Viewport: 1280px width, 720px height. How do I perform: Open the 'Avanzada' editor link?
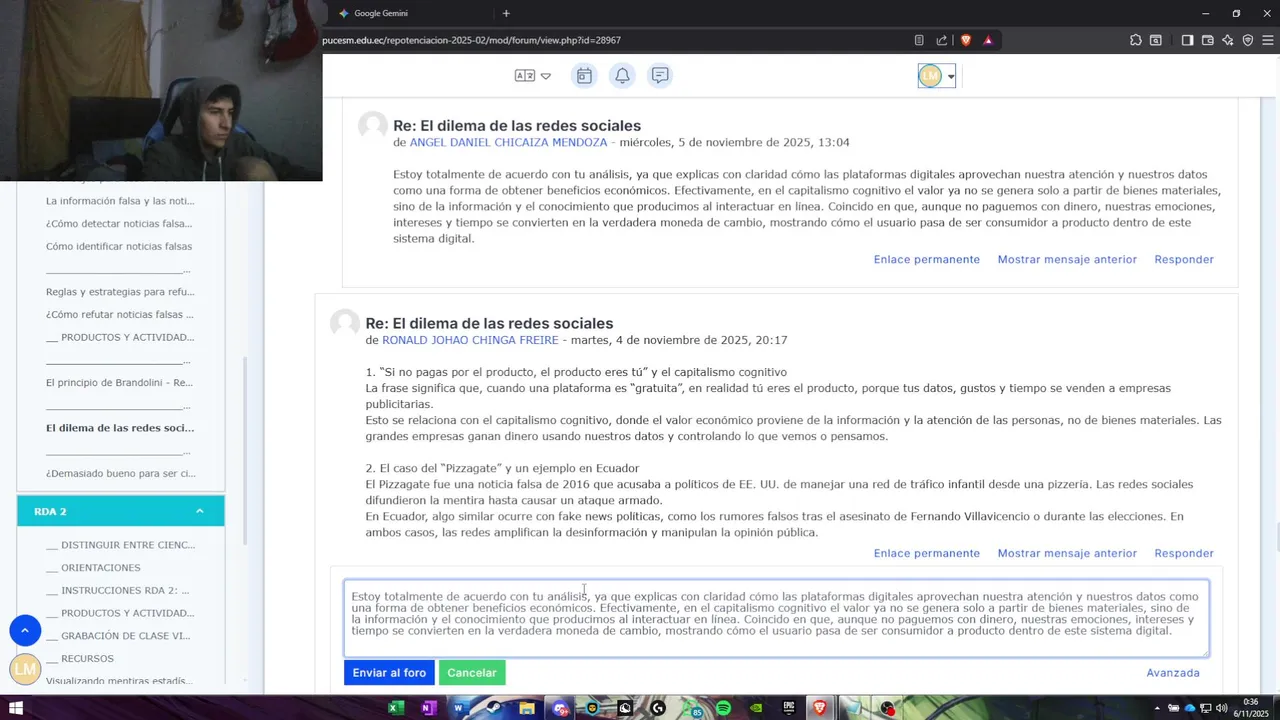pos(1173,673)
